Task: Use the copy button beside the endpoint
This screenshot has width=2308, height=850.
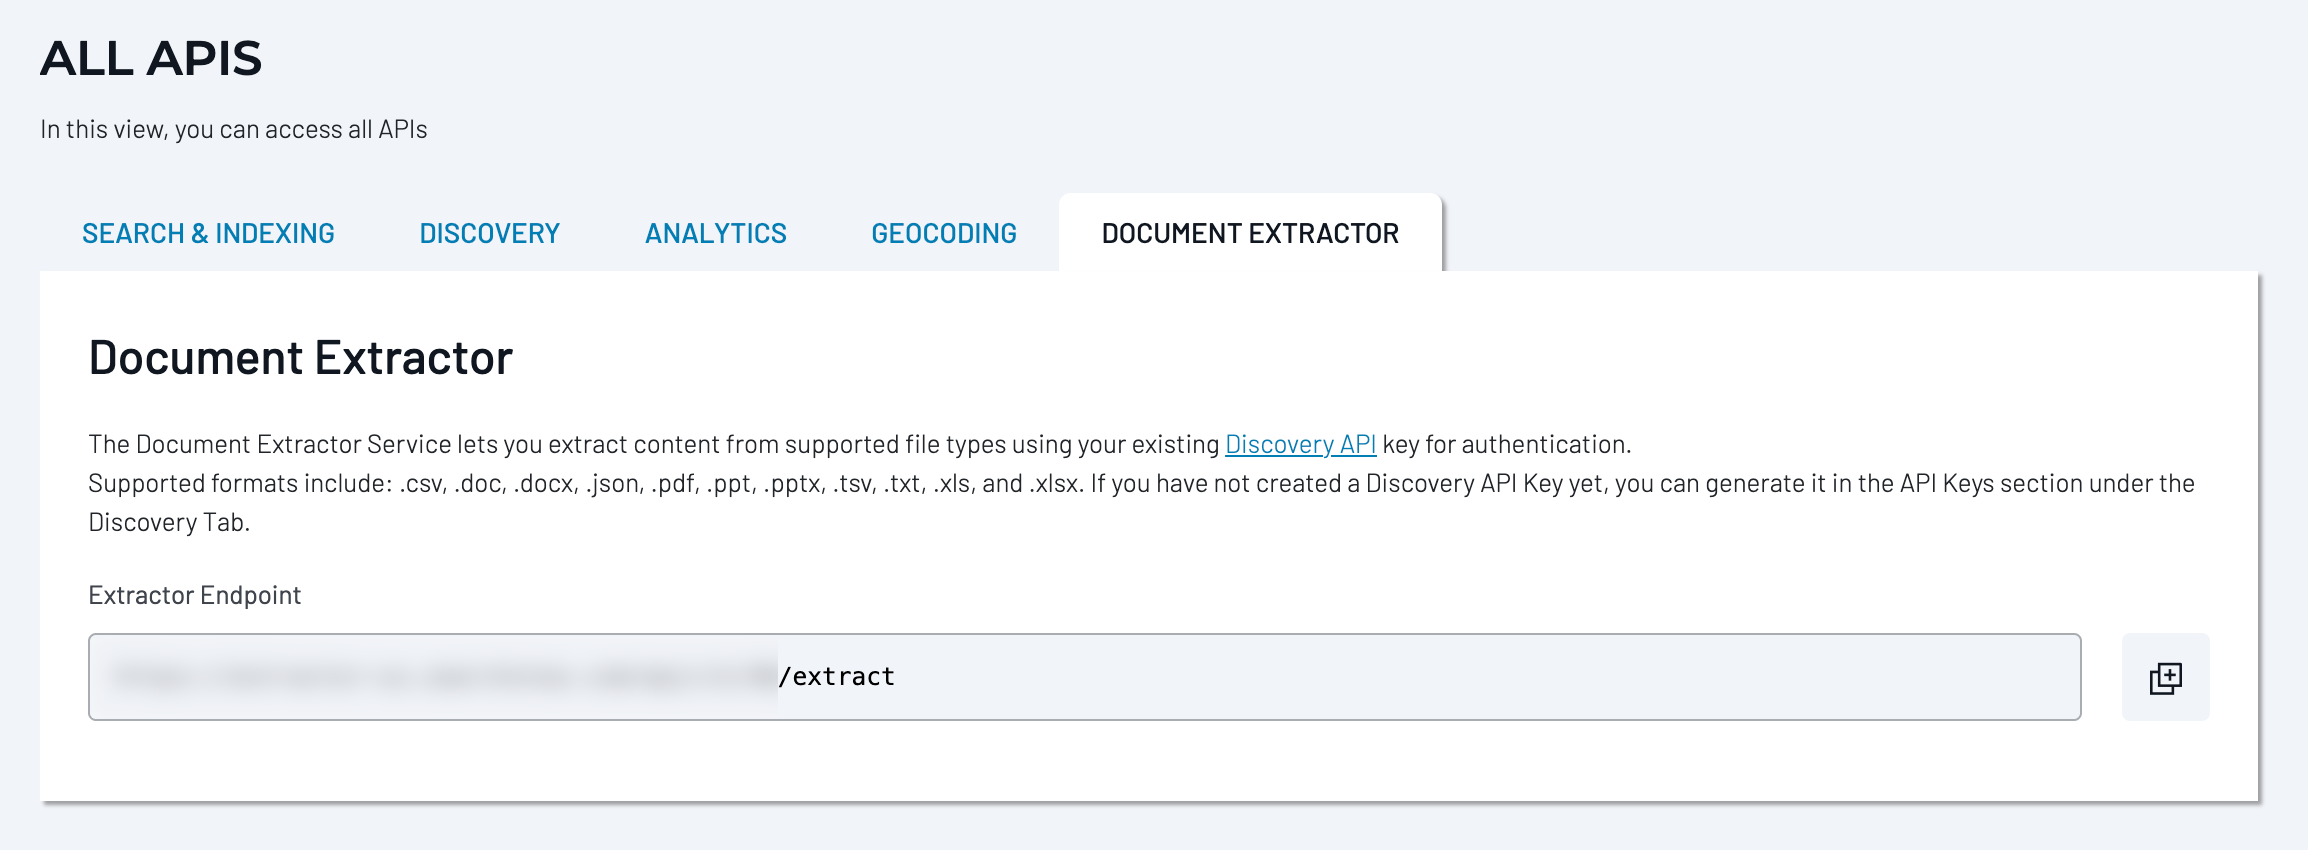Action: tap(2164, 676)
